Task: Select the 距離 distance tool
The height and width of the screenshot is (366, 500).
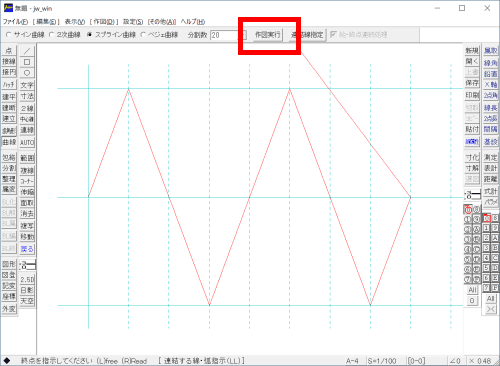Action: (491, 179)
